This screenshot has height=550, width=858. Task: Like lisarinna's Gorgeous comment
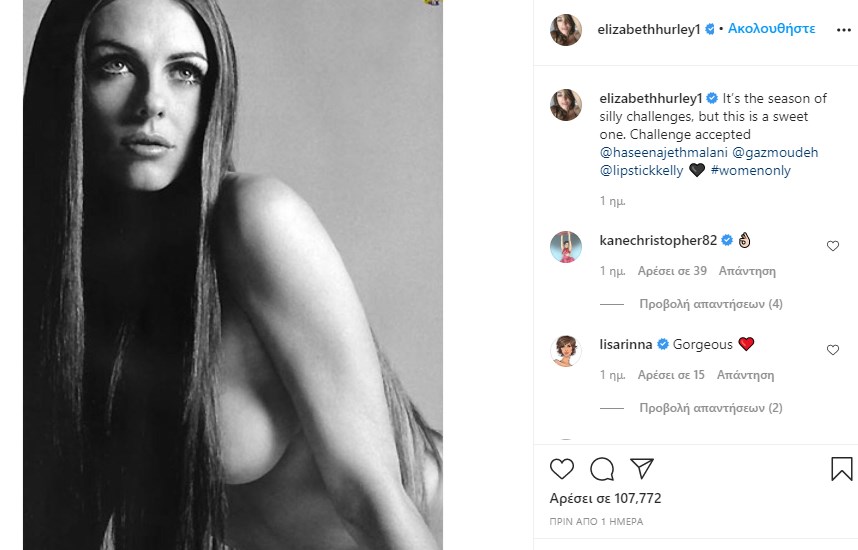[833, 350]
